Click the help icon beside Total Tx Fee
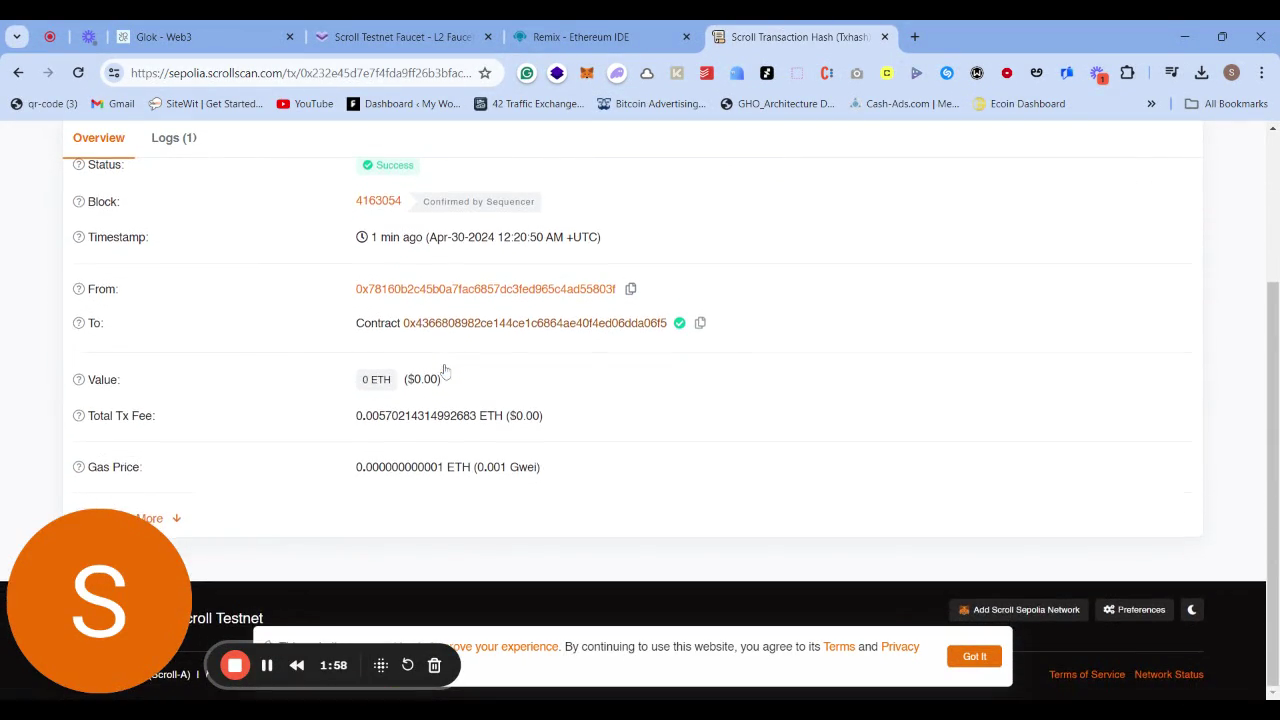This screenshot has width=1280, height=720. pyautogui.click(x=79, y=416)
